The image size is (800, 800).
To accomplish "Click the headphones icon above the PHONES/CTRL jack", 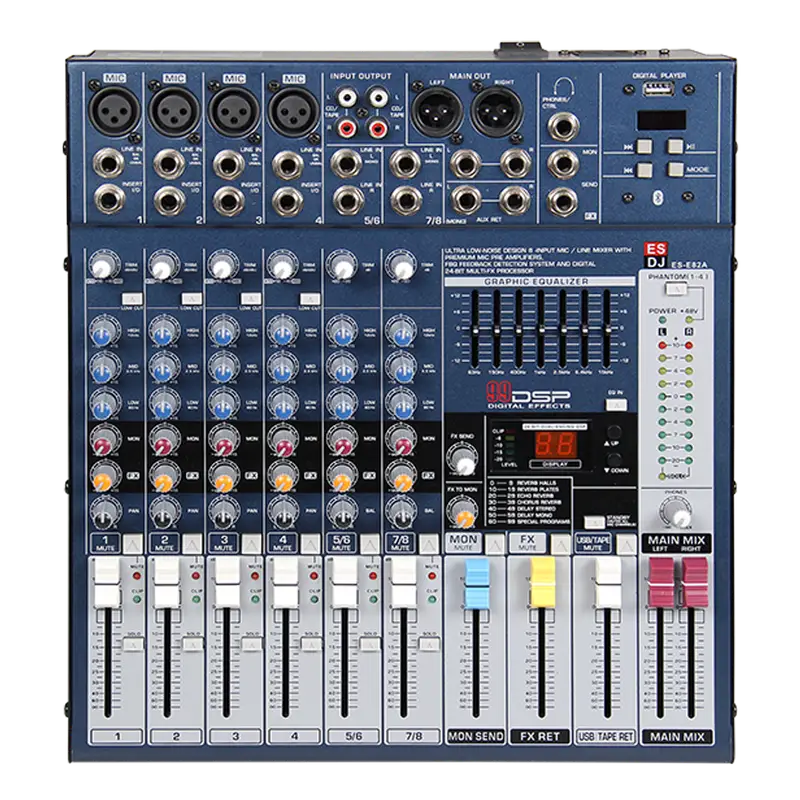I will click(x=563, y=86).
